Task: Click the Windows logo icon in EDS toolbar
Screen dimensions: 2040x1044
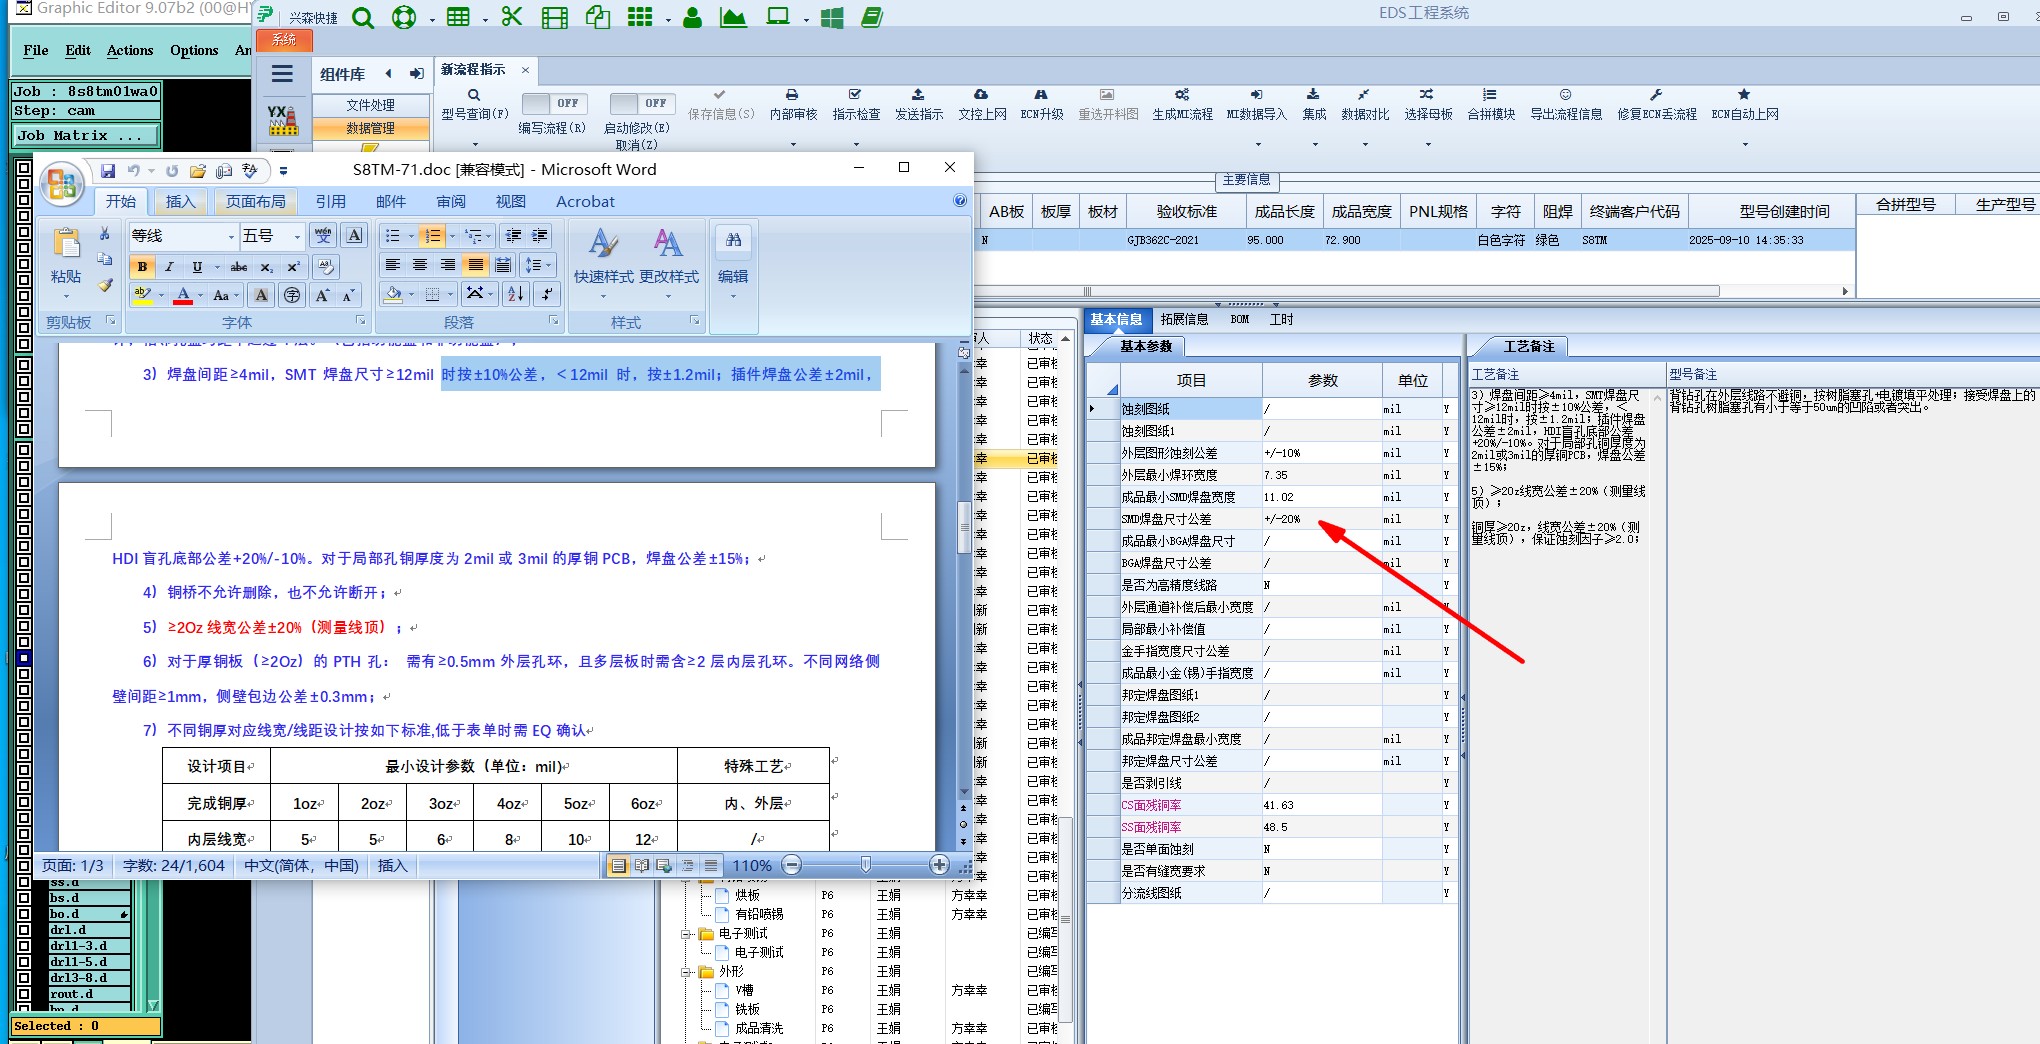Action: point(832,18)
